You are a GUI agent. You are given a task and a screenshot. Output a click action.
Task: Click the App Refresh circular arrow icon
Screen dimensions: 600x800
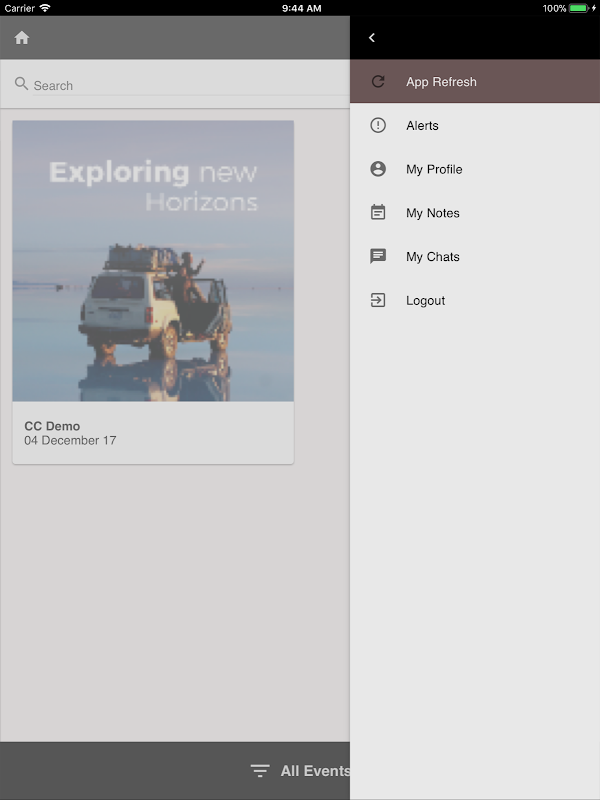(x=378, y=82)
